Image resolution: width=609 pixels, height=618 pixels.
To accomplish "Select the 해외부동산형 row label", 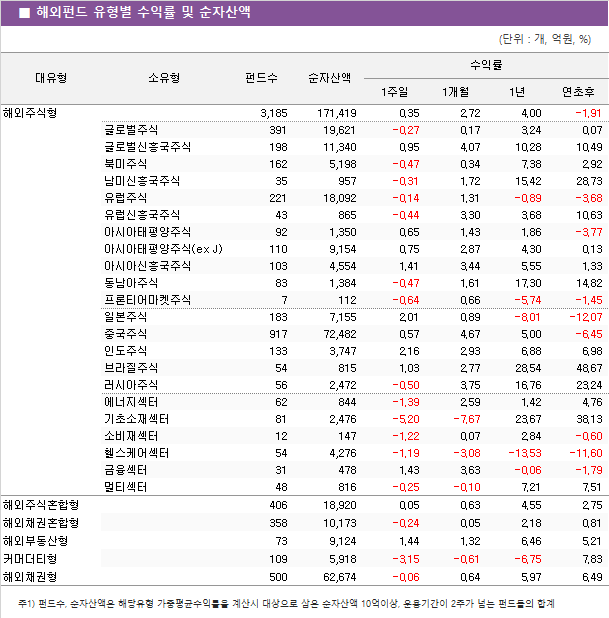I will coord(35,541).
